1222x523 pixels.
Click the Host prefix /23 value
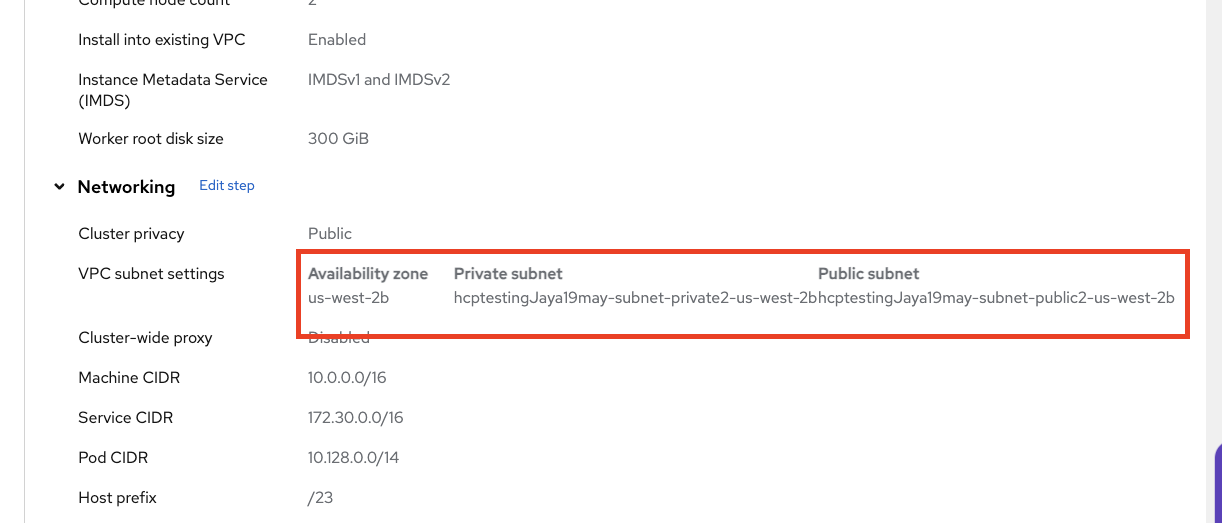click(x=320, y=498)
